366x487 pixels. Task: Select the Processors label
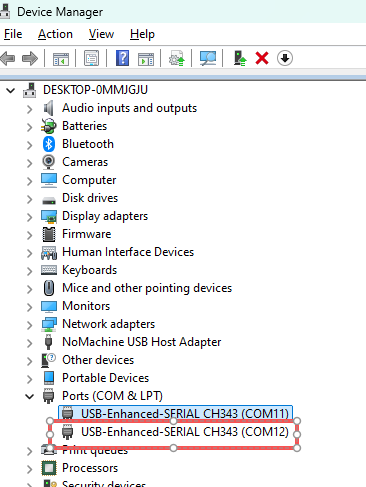[x=90, y=468]
